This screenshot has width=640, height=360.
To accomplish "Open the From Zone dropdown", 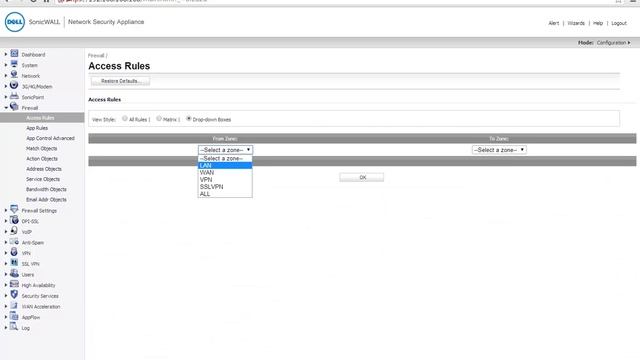I will pos(225,150).
